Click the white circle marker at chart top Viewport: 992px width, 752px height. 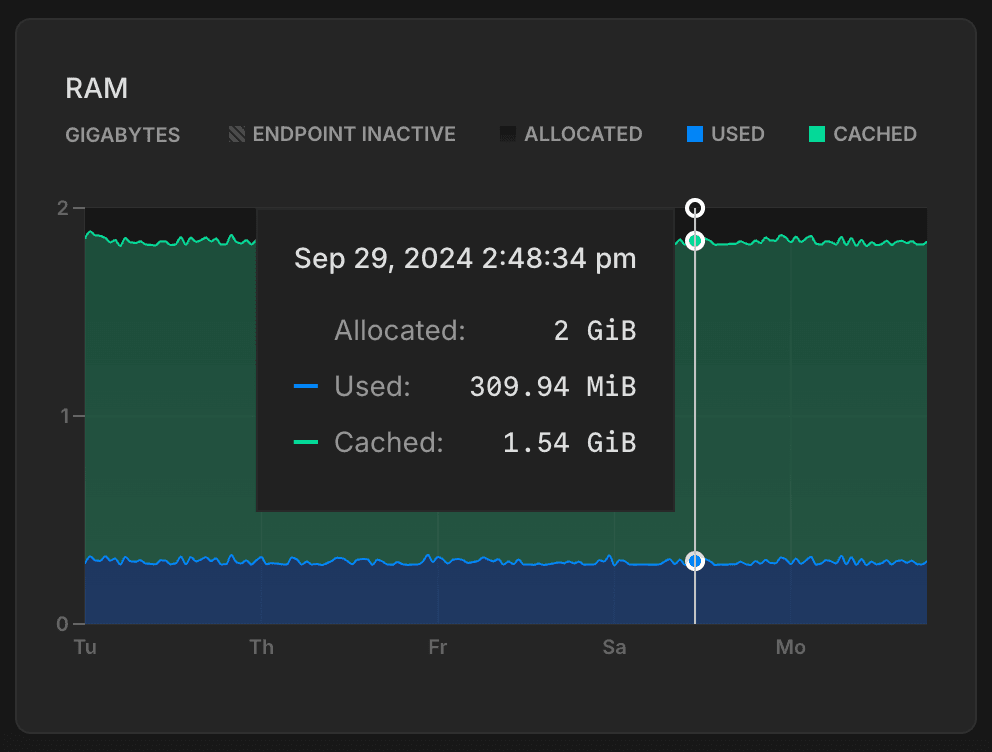point(695,208)
